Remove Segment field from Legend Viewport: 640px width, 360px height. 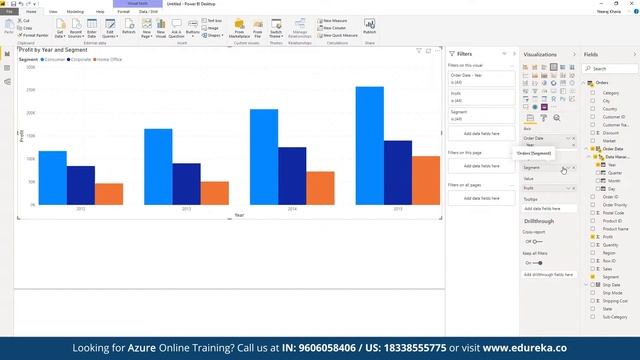(573, 168)
